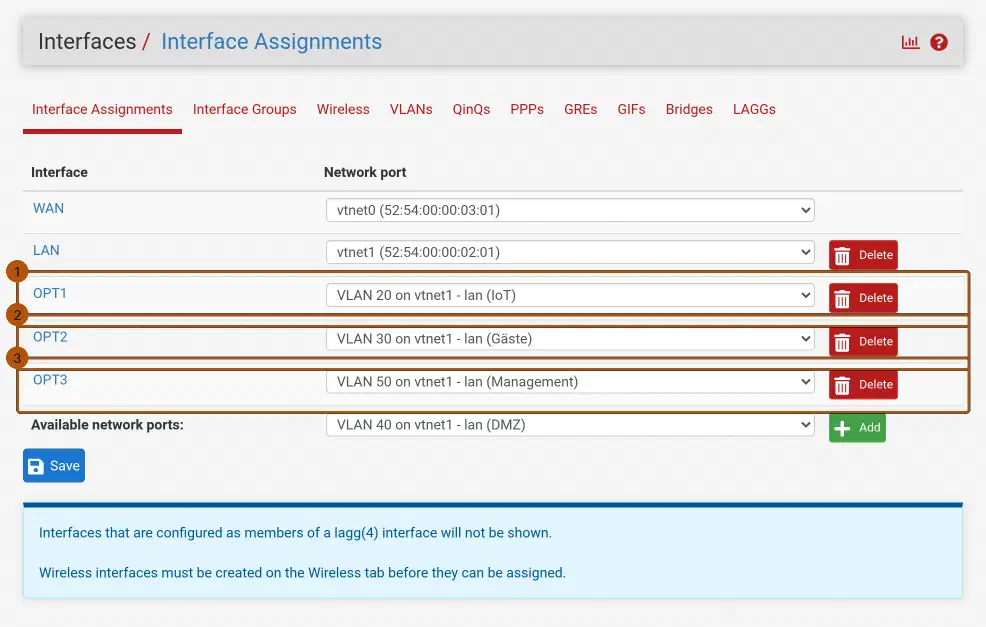Delete the LAN interface assignment
This screenshot has width=986, height=627.
click(x=863, y=255)
